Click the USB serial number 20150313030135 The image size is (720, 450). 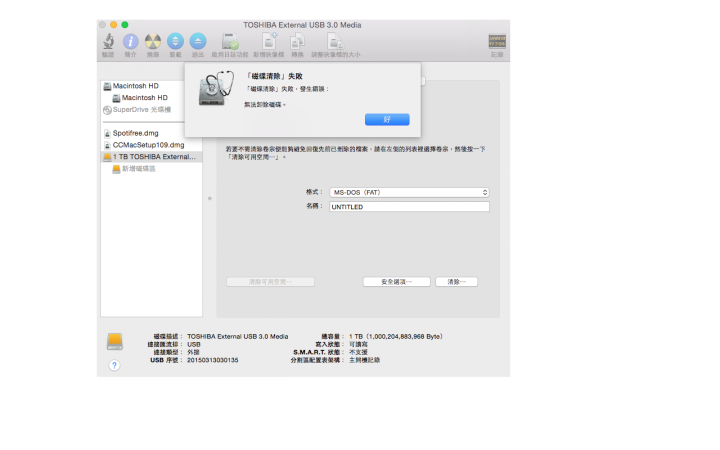213,360
